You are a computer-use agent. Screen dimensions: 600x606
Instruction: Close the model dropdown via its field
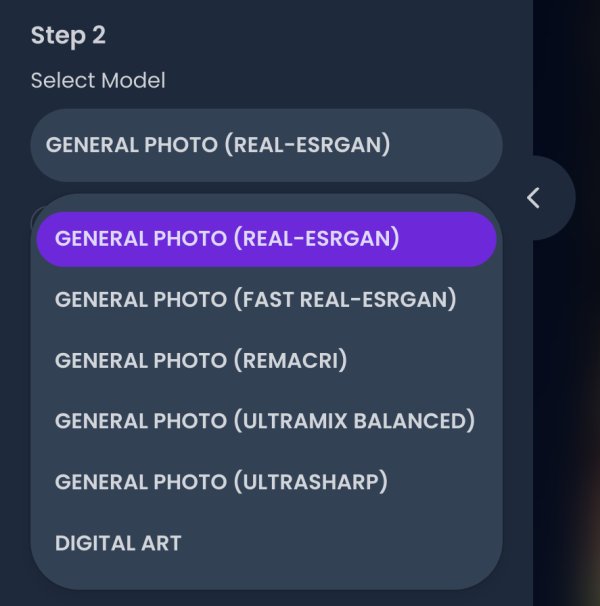266,145
